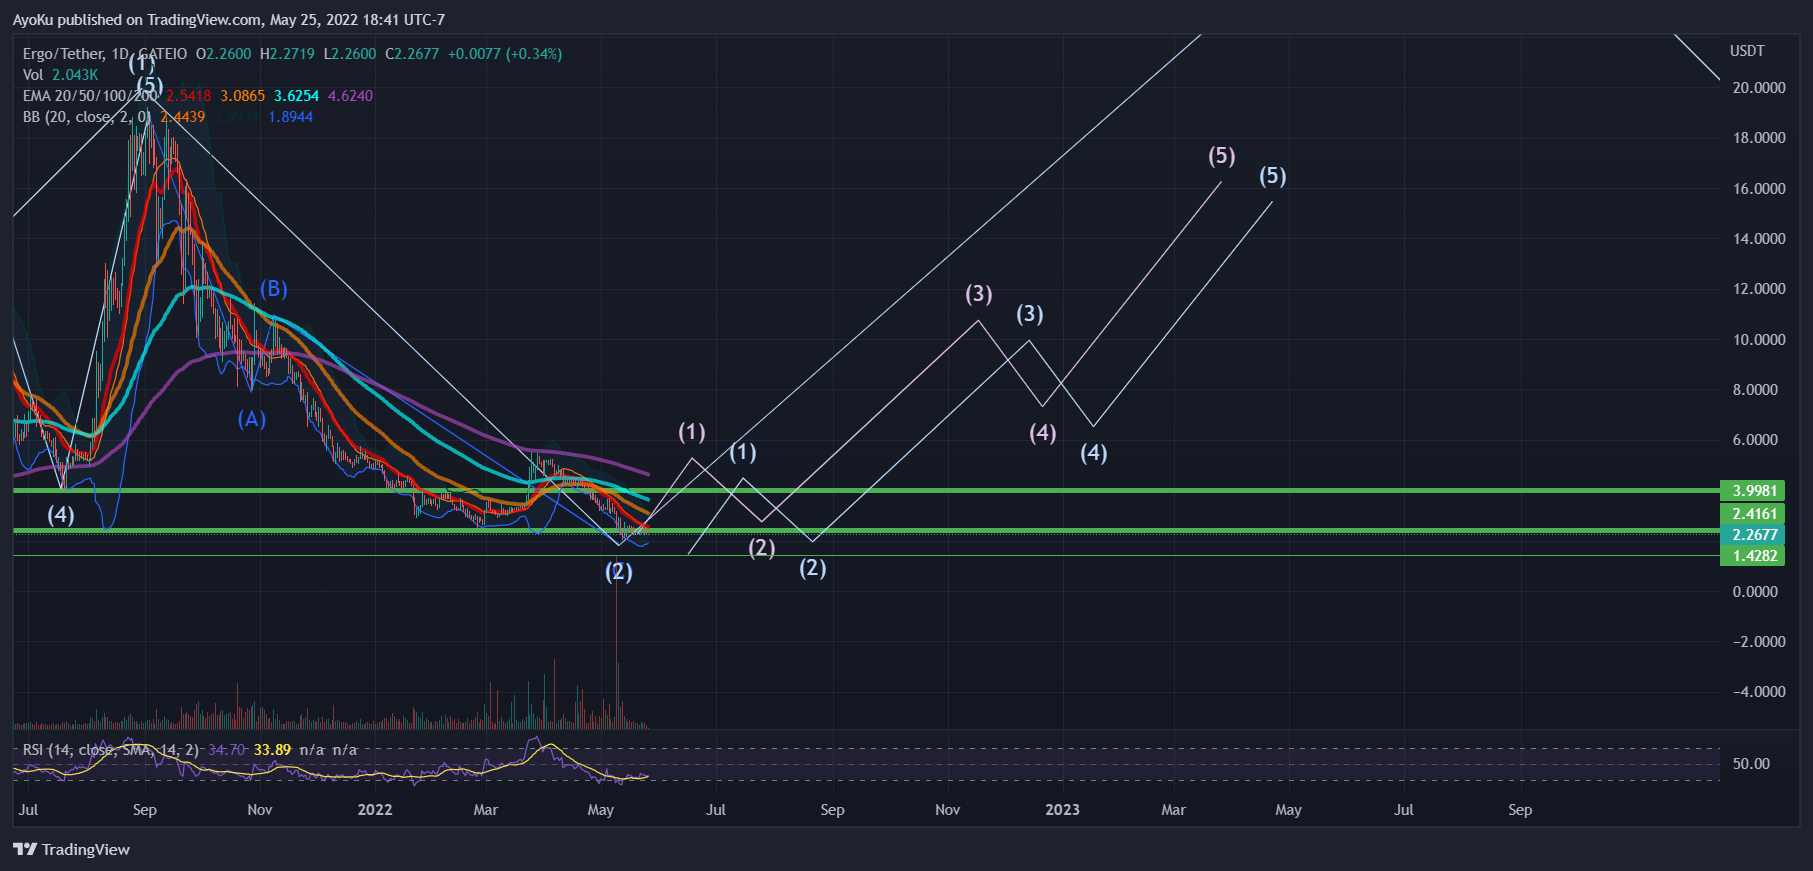Click the 2022 label on the time axis
Image resolution: width=1813 pixels, height=871 pixels.
[x=375, y=810]
